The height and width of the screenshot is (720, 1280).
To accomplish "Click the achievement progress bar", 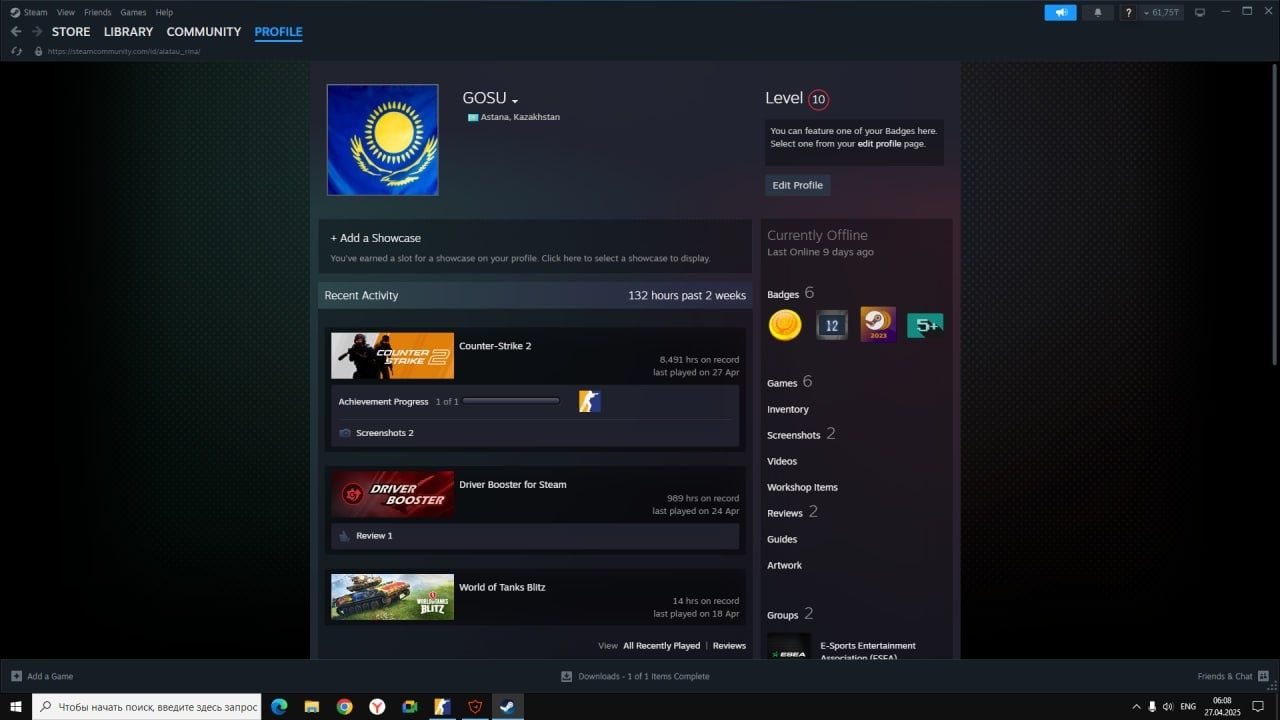I will pos(511,401).
